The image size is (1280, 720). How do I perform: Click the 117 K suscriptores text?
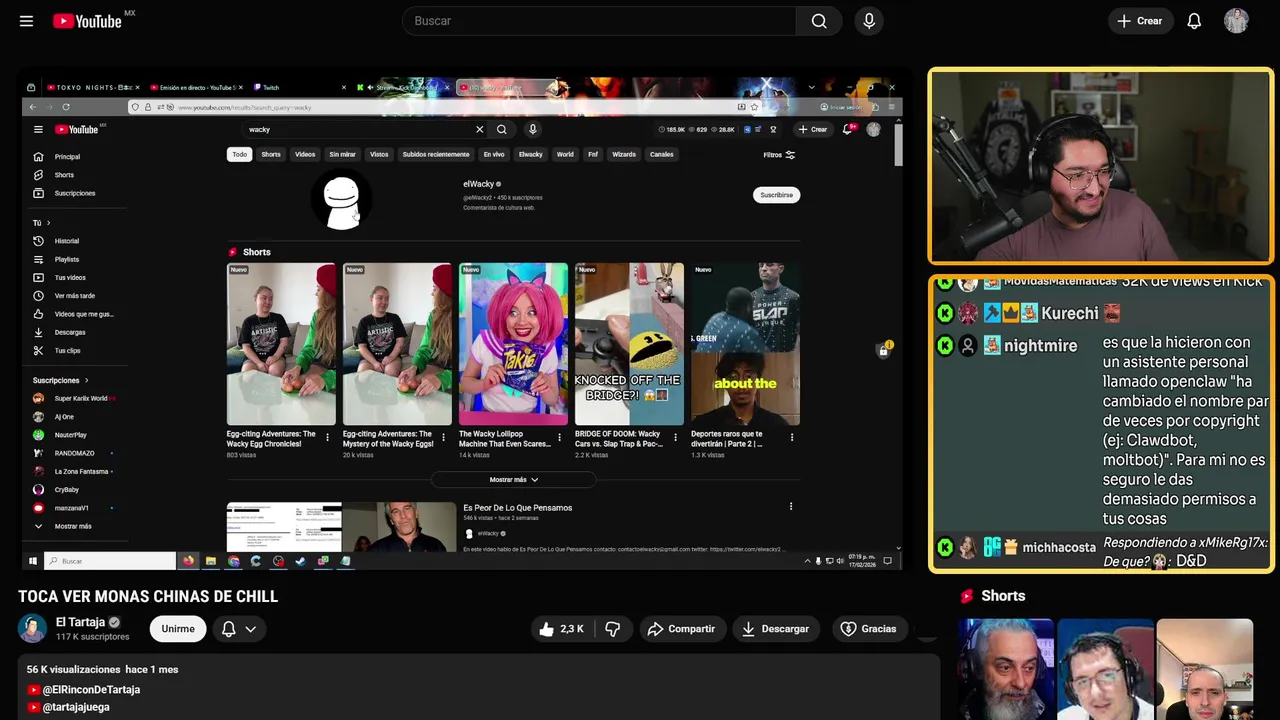coord(92,637)
